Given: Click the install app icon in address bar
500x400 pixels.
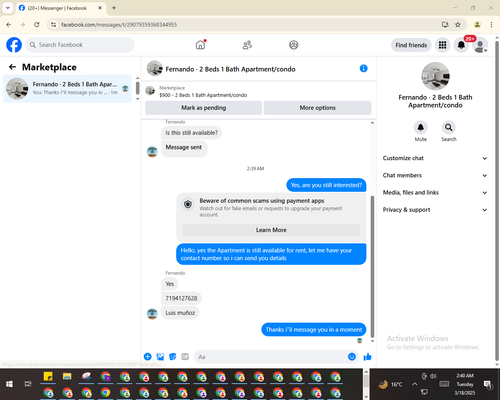Looking at the screenshot, I should (x=445, y=24).
